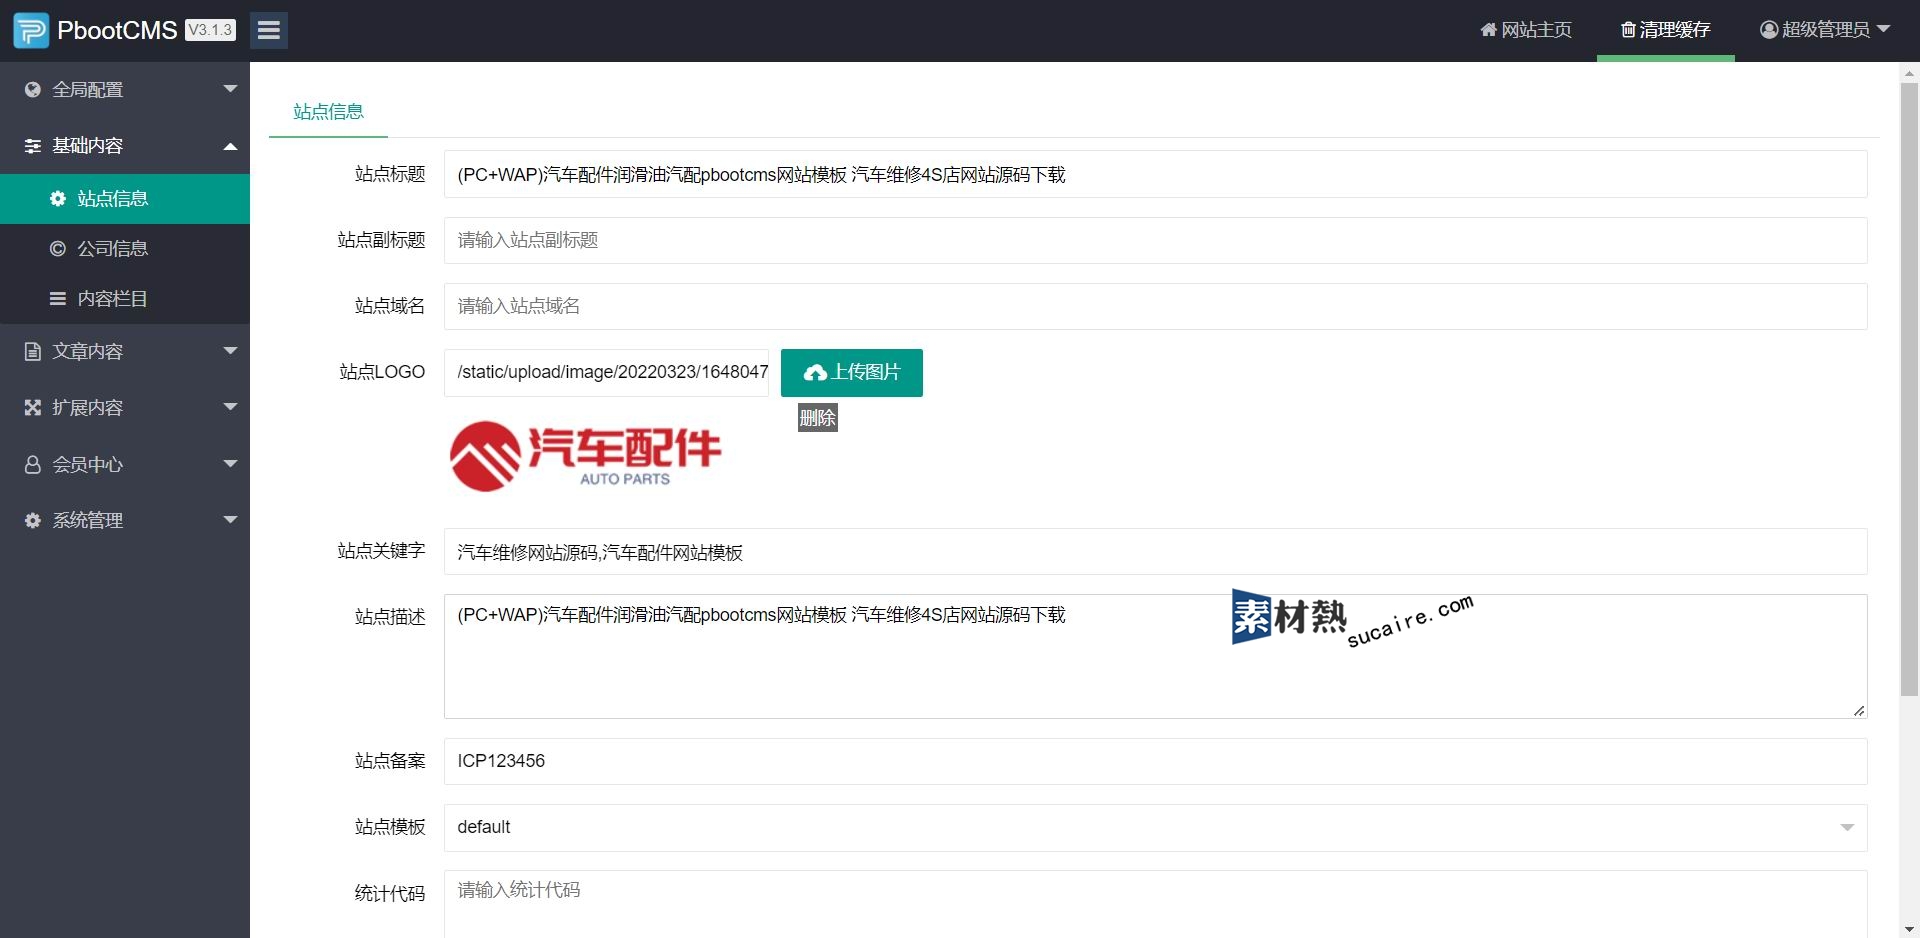Expand 系统管理 menu

click(x=125, y=521)
